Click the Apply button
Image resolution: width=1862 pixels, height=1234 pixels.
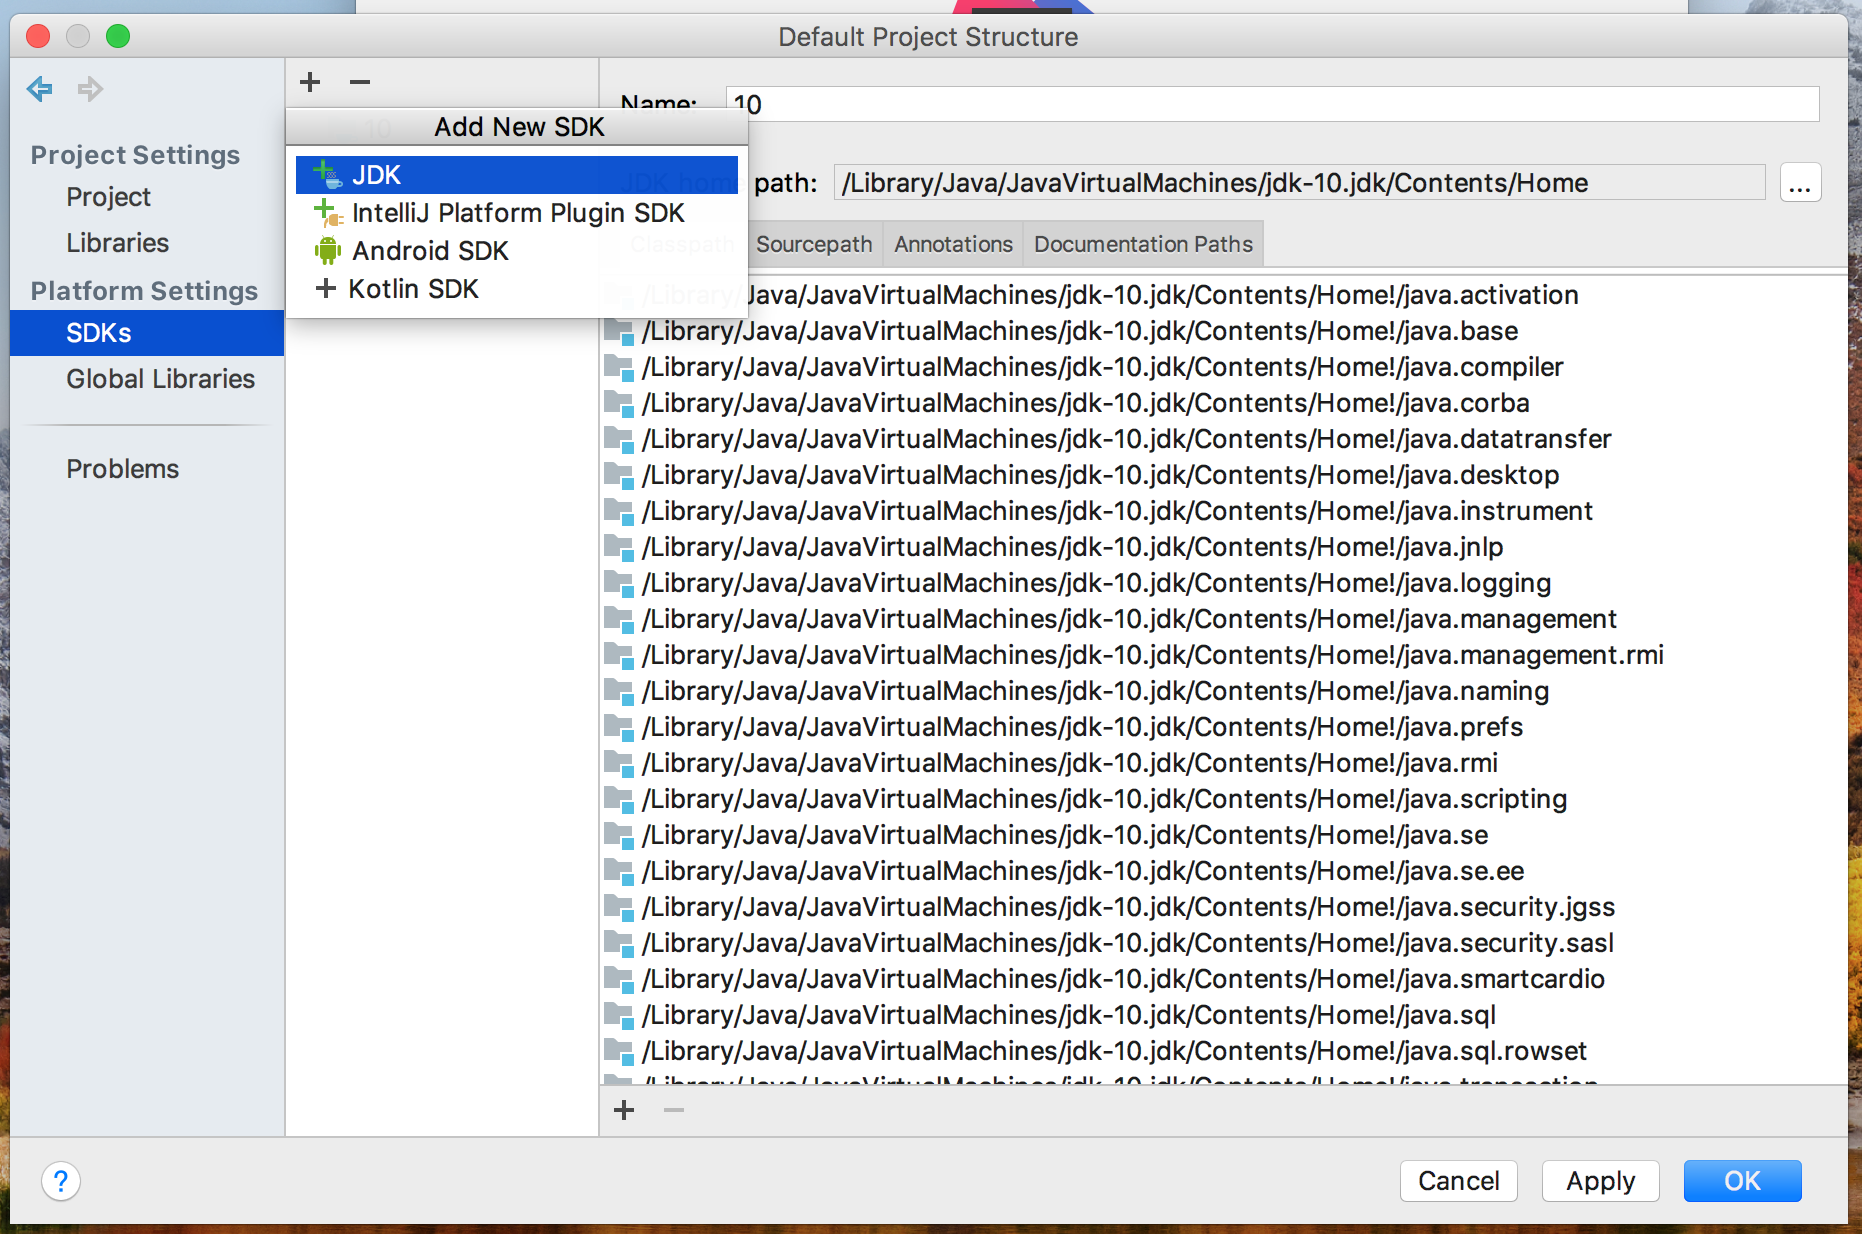1601,1181
